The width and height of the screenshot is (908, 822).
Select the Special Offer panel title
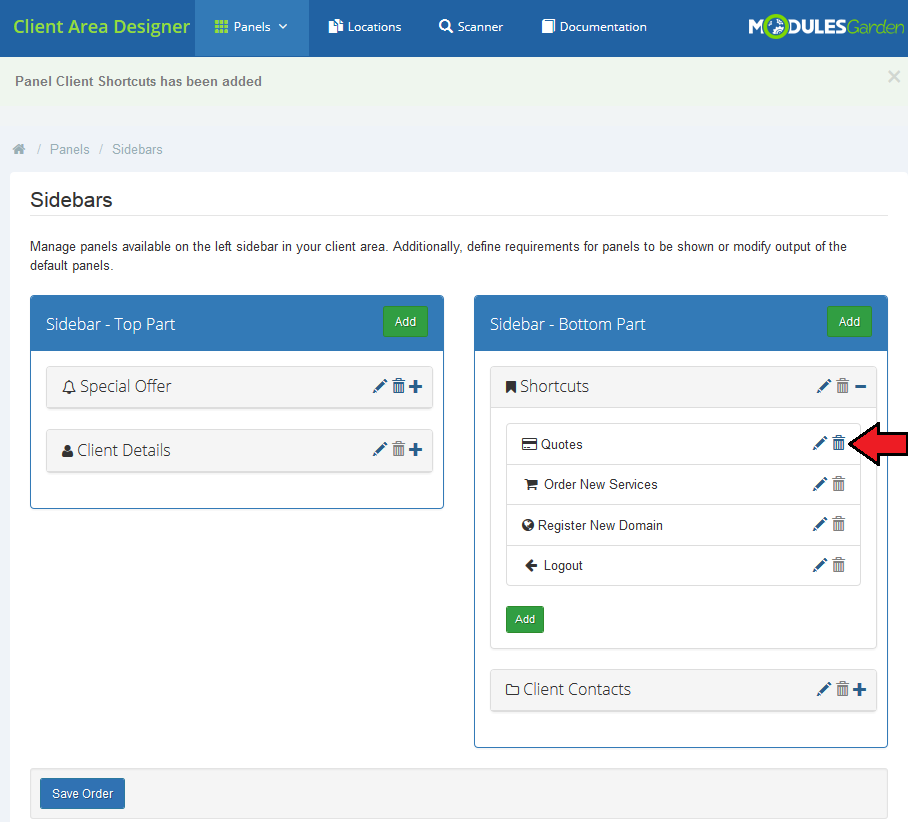tap(126, 386)
